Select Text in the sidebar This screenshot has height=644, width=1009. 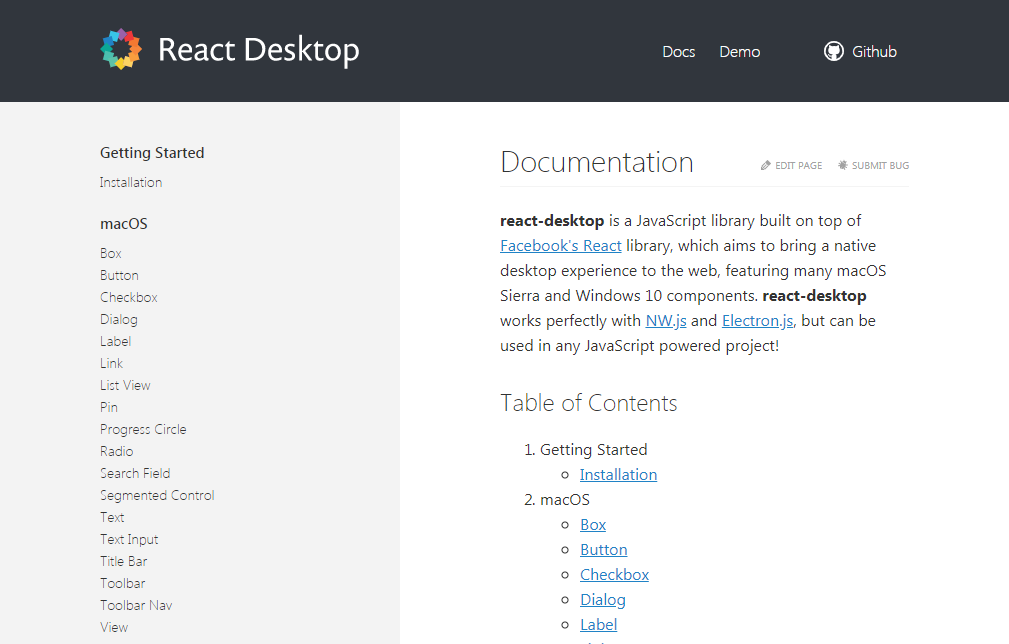coord(112,517)
